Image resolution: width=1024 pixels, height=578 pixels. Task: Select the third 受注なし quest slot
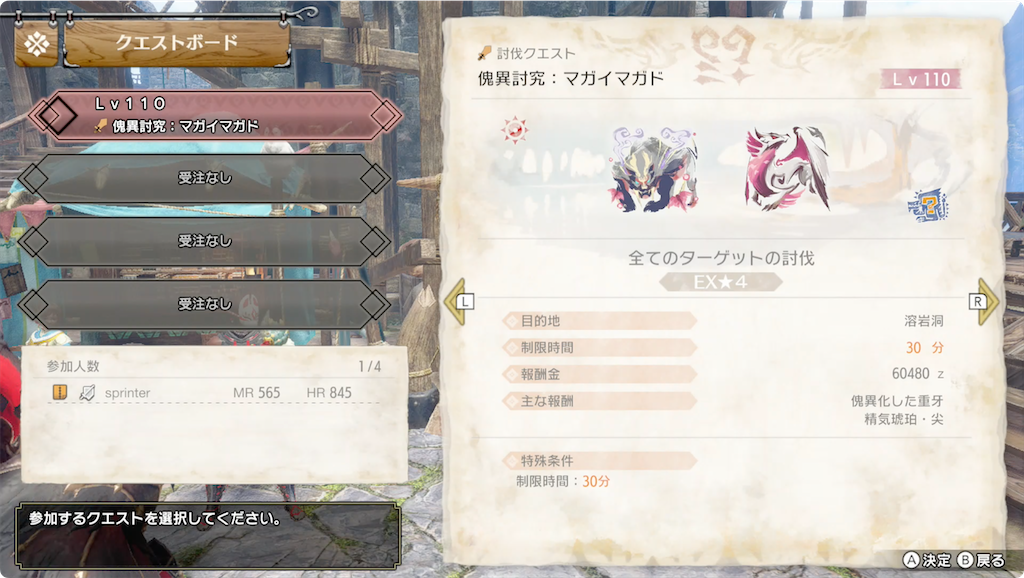(204, 304)
